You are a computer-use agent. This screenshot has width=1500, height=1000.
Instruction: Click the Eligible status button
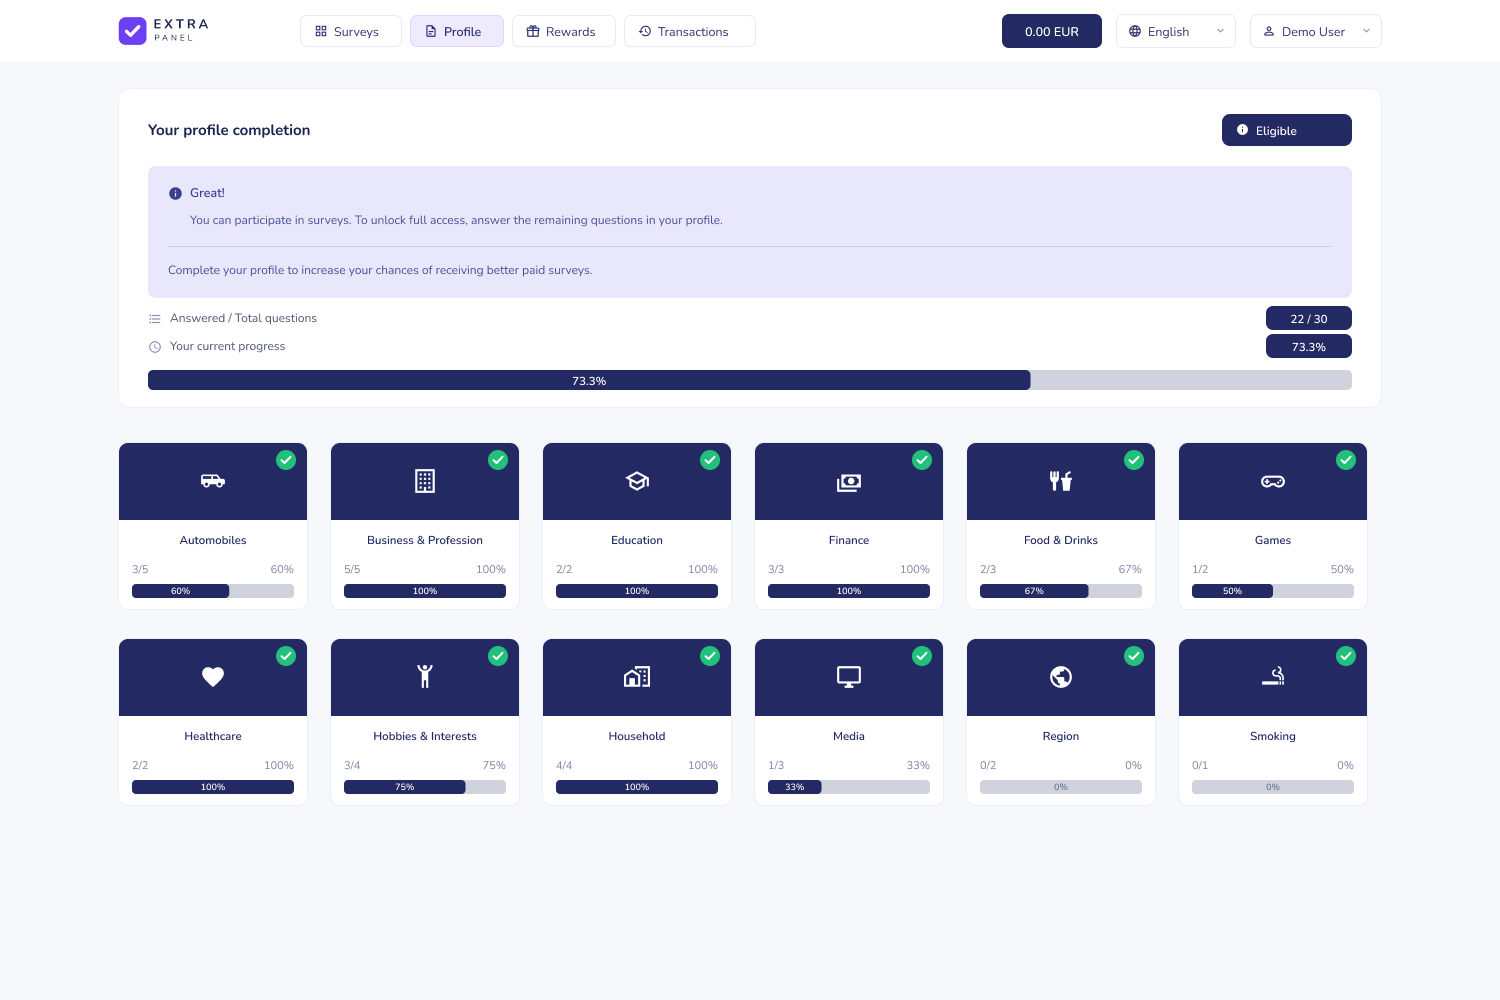[1287, 130]
